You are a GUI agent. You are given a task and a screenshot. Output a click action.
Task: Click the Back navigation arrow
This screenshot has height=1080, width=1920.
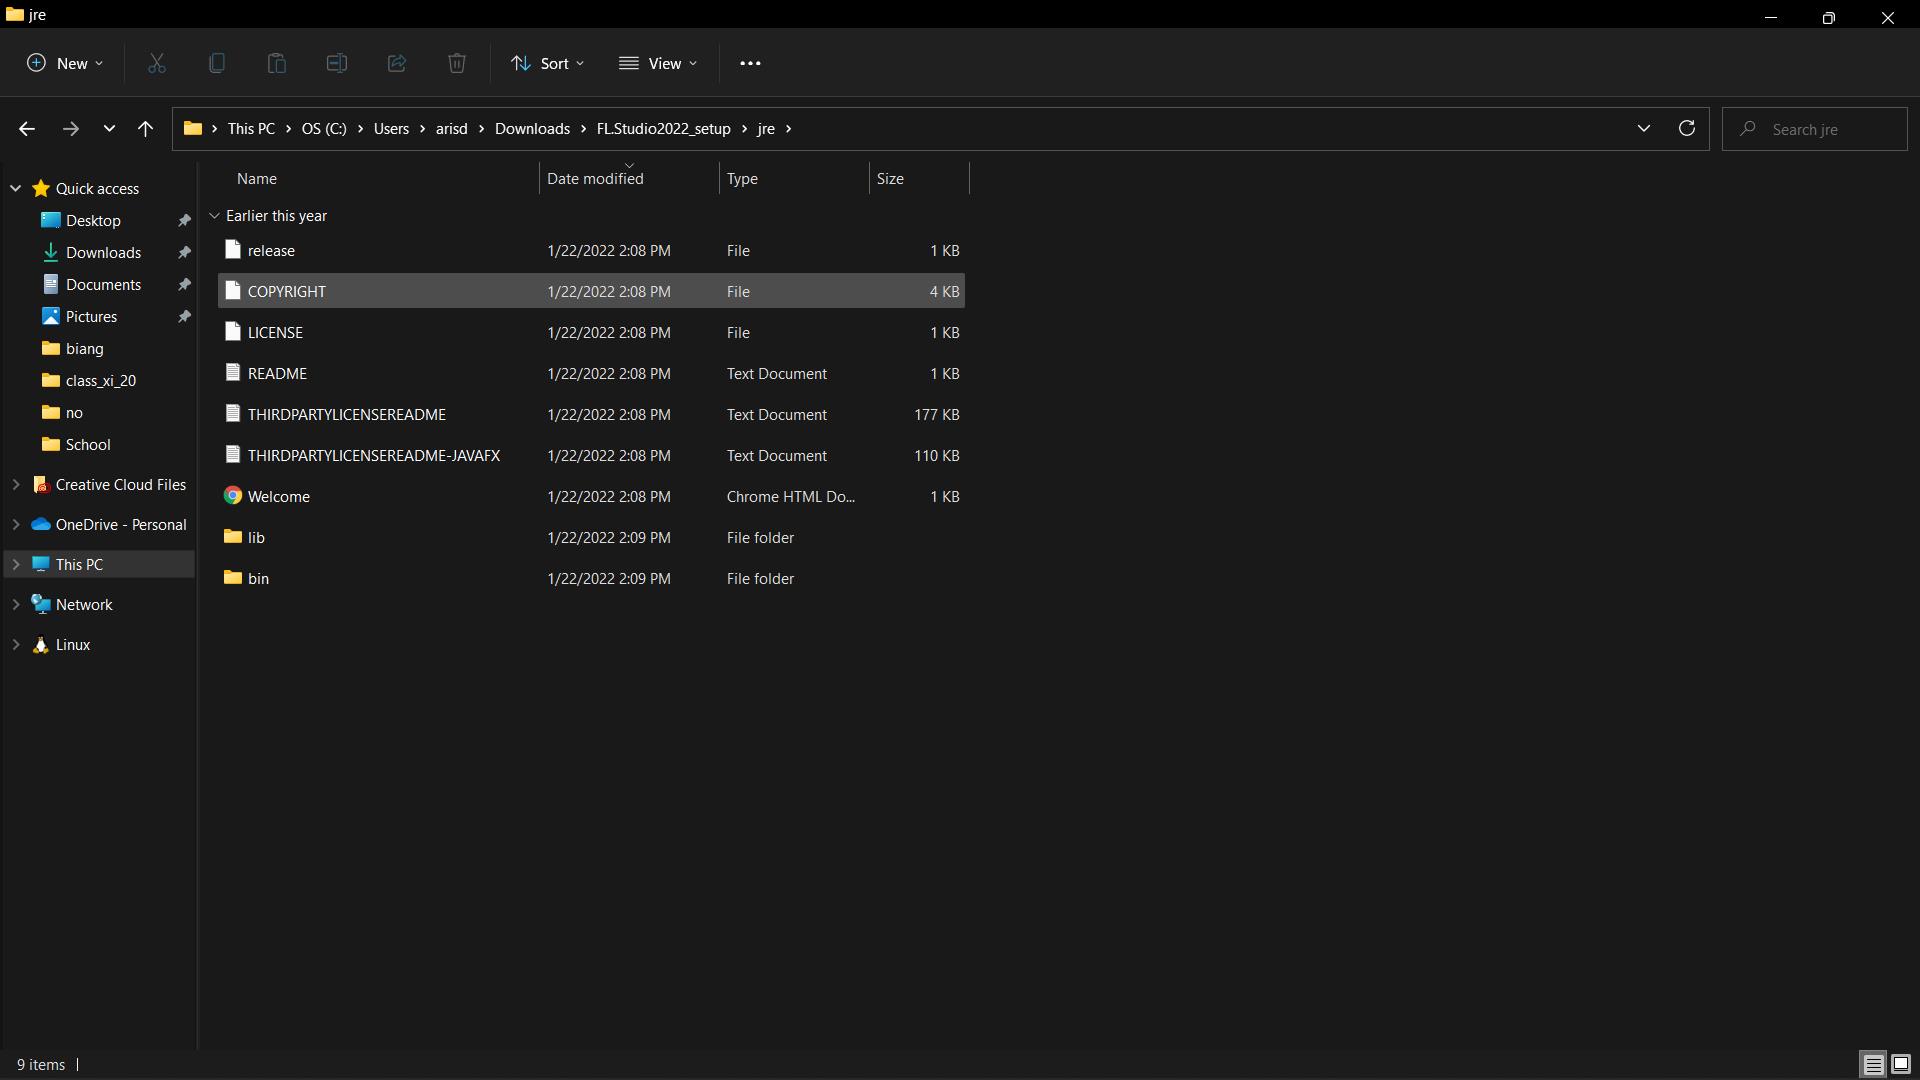(x=27, y=129)
